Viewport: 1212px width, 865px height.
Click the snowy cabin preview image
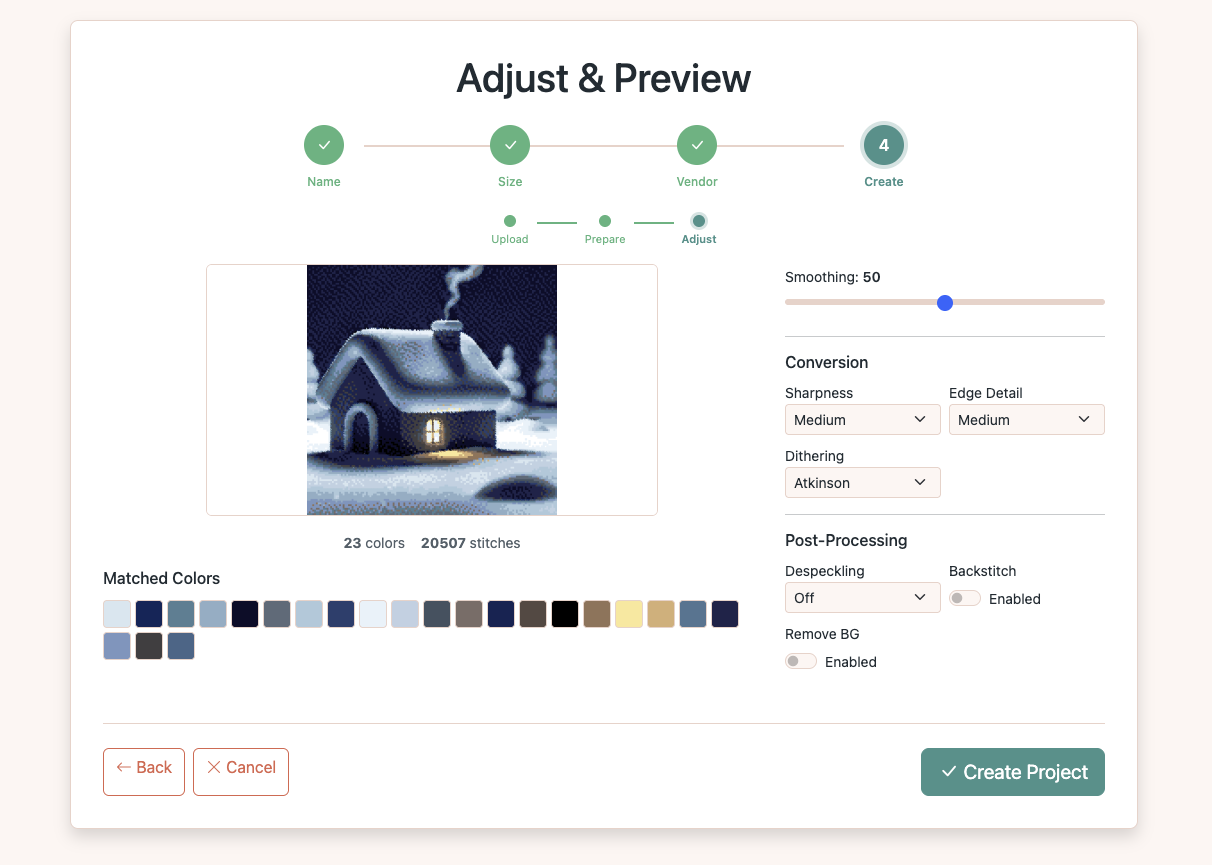[x=432, y=390]
